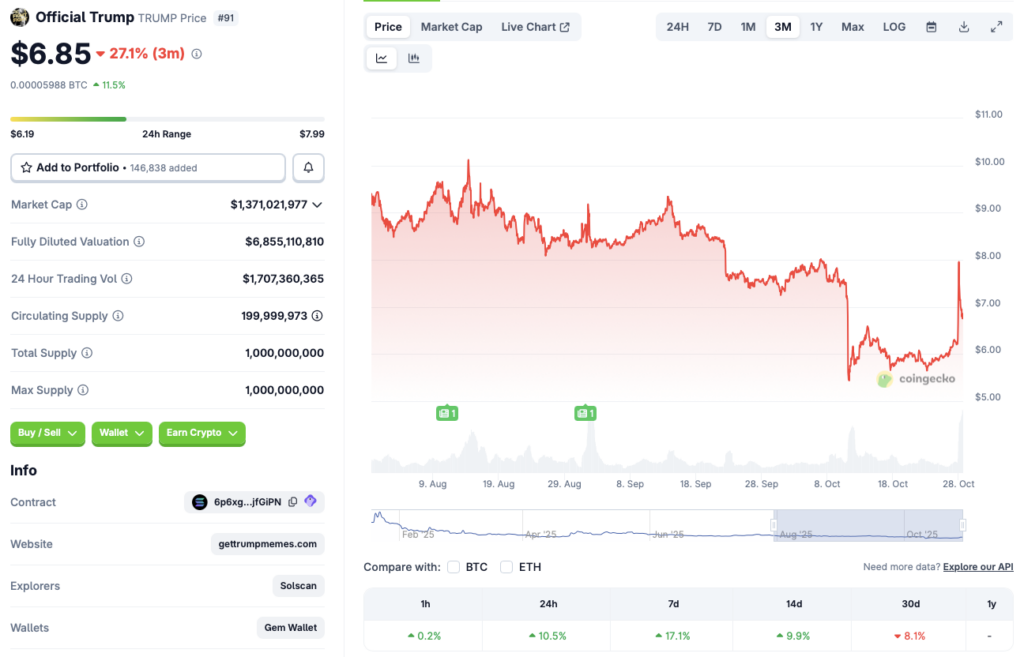Open the Buy / Sell dropdown
This screenshot has height=657, width=1024.
[47, 433]
